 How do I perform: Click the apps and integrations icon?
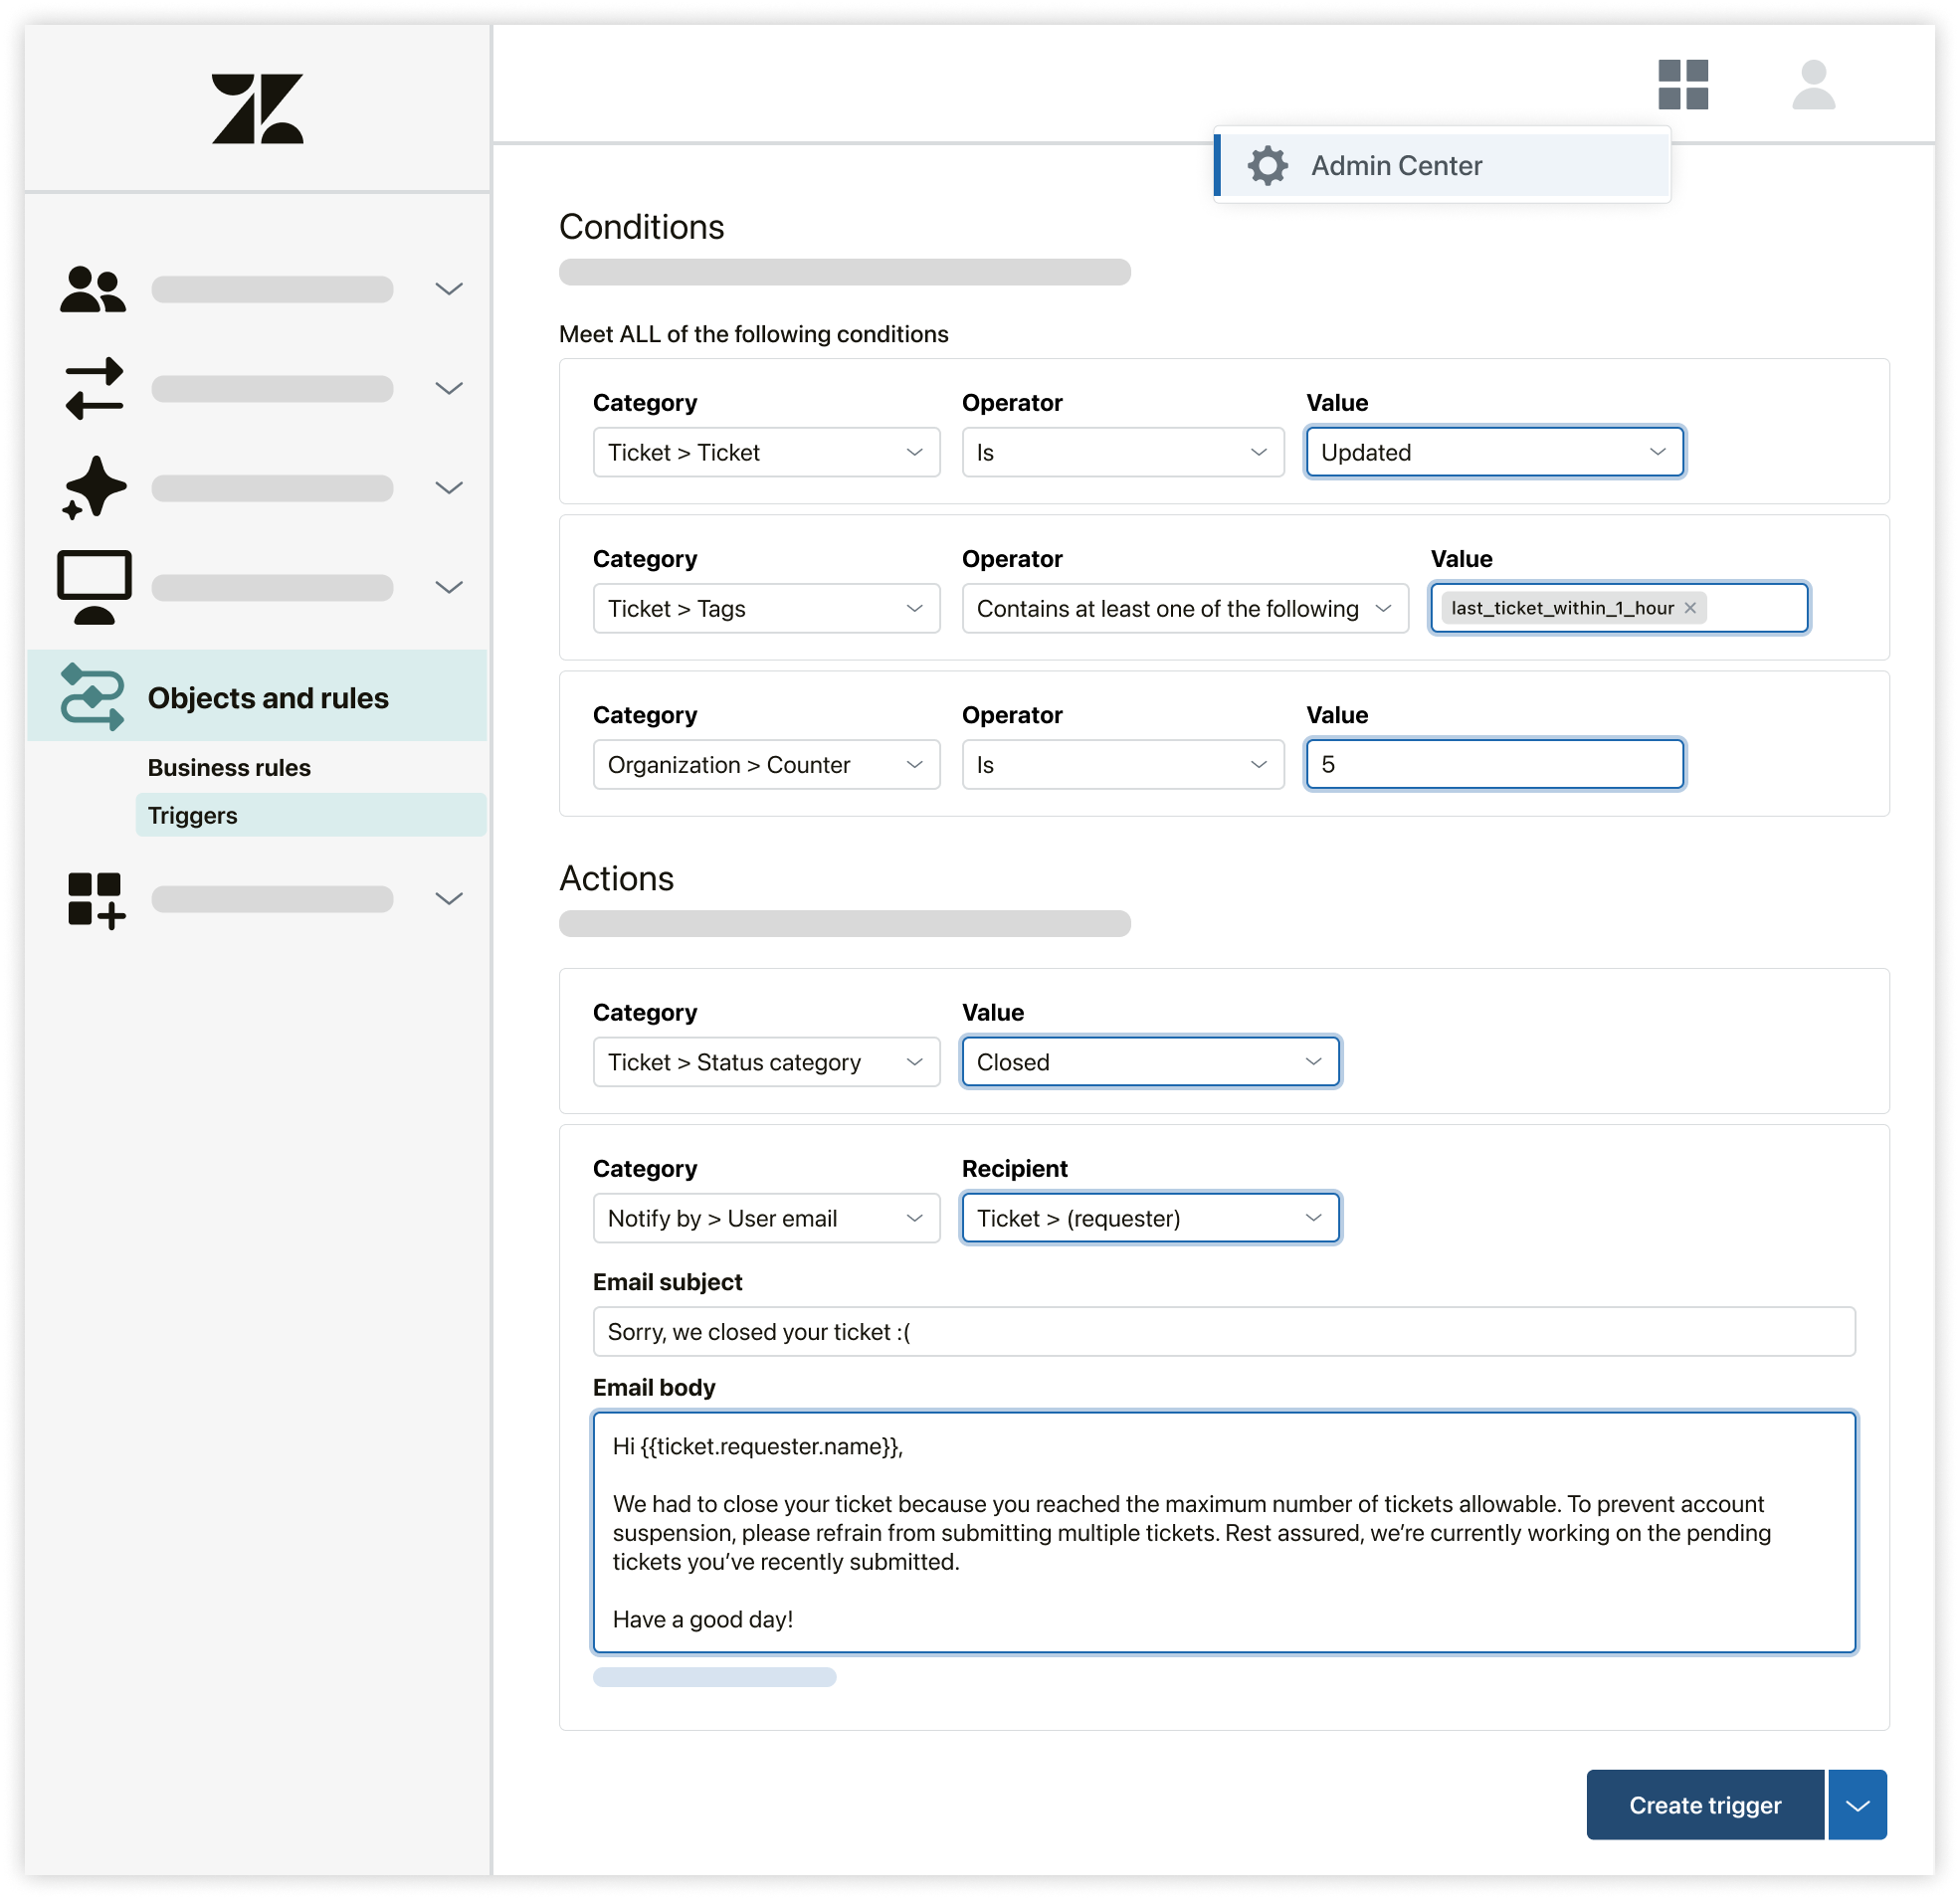(x=95, y=899)
